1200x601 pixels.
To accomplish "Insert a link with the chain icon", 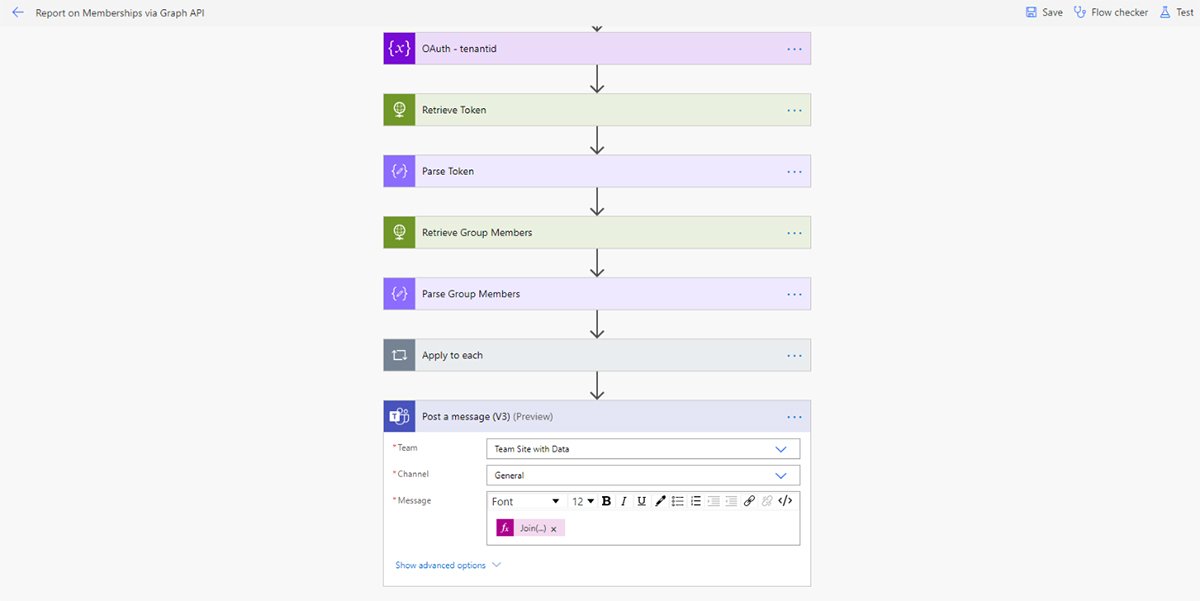I will point(749,501).
